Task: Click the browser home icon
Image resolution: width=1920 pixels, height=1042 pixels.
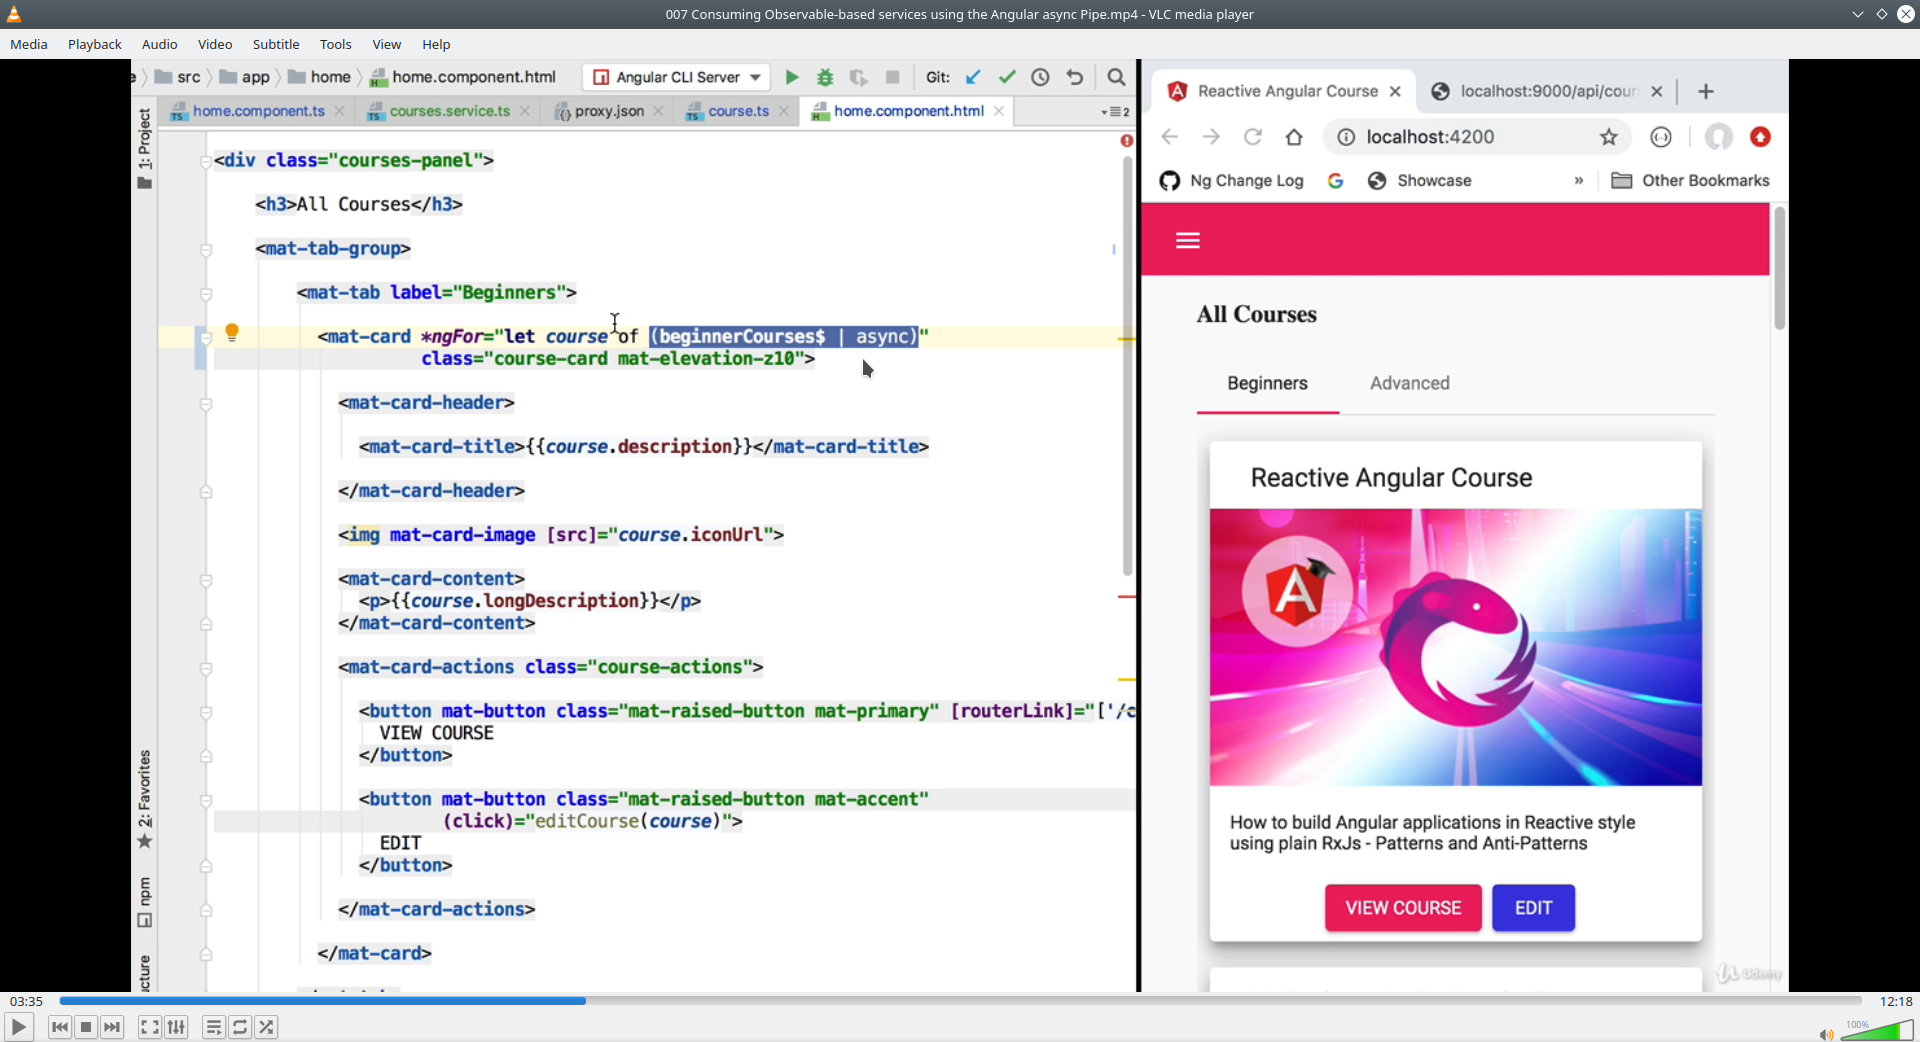Action: click(1294, 137)
